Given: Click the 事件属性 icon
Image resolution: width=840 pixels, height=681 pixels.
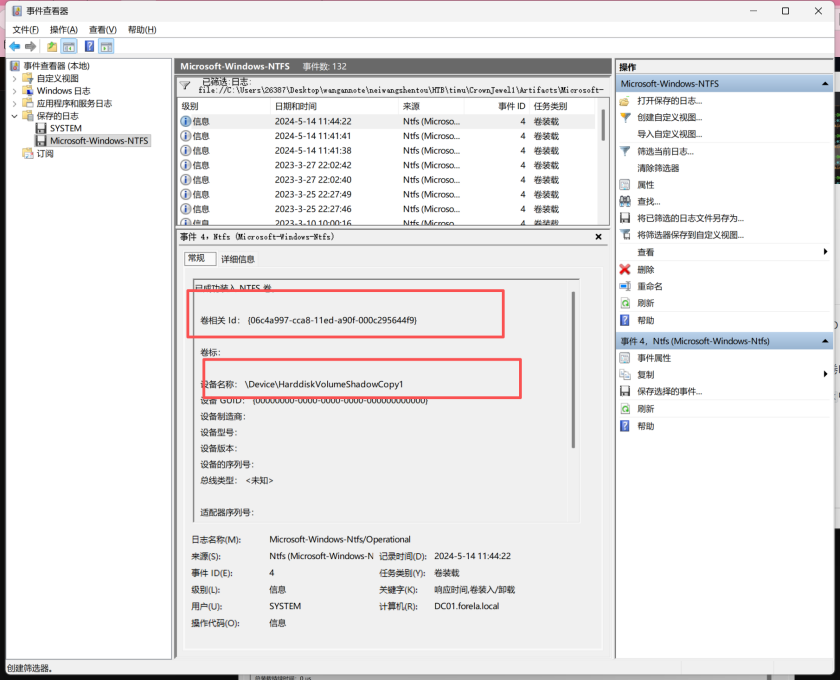Looking at the screenshot, I should [x=625, y=358].
